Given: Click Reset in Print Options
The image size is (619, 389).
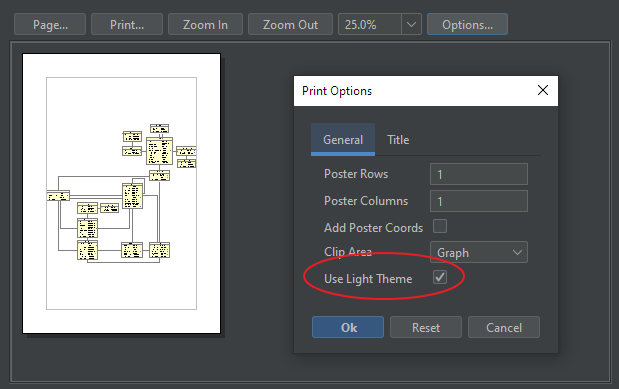Looking at the screenshot, I should 426,327.
